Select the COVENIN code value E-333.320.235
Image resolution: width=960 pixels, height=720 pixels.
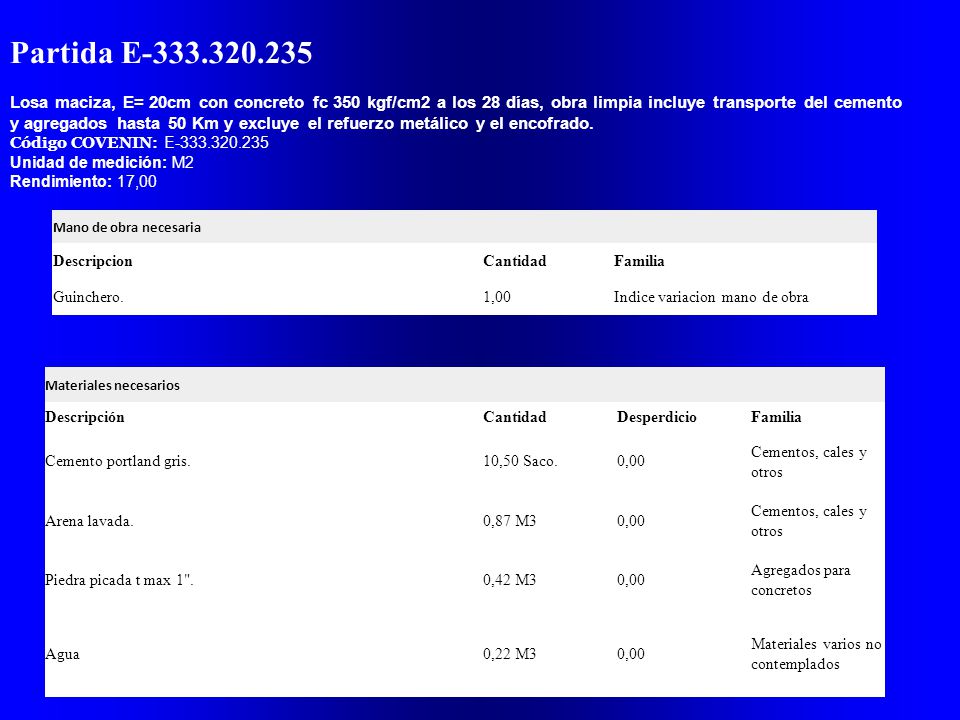pyautogui.click(x=216, y=143)
